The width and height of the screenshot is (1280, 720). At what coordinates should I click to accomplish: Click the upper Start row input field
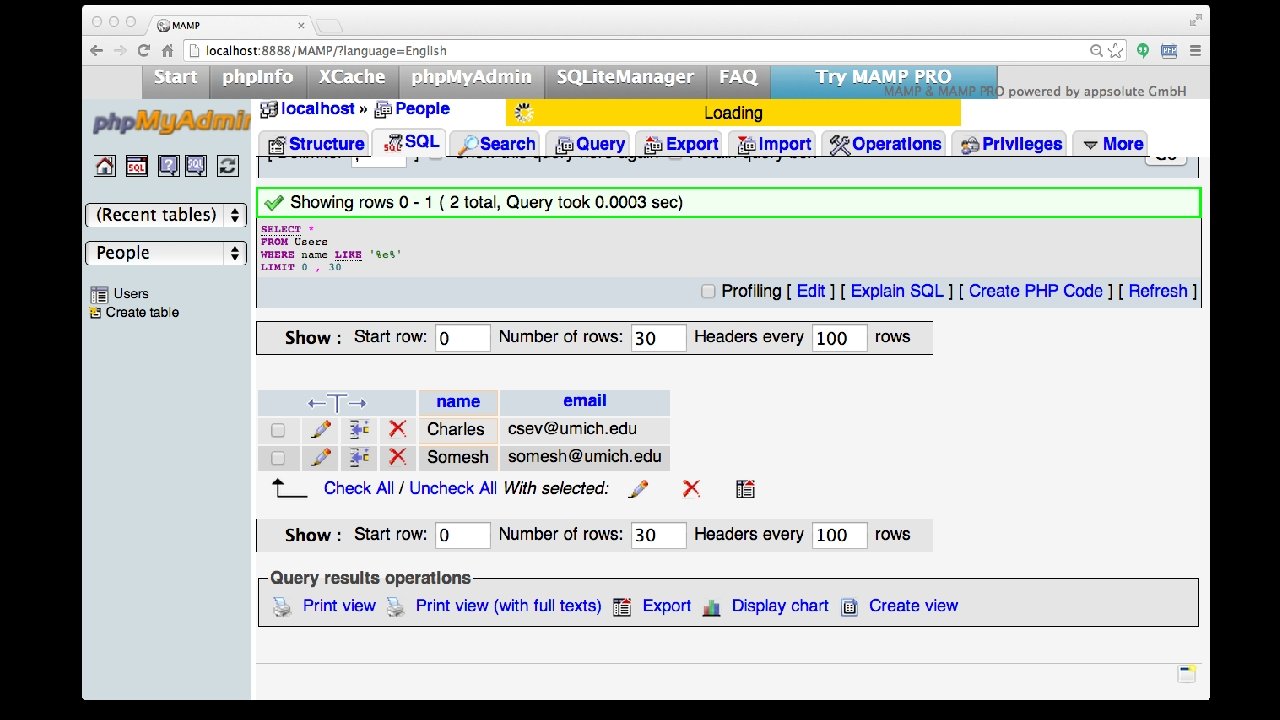coord(464,338)
